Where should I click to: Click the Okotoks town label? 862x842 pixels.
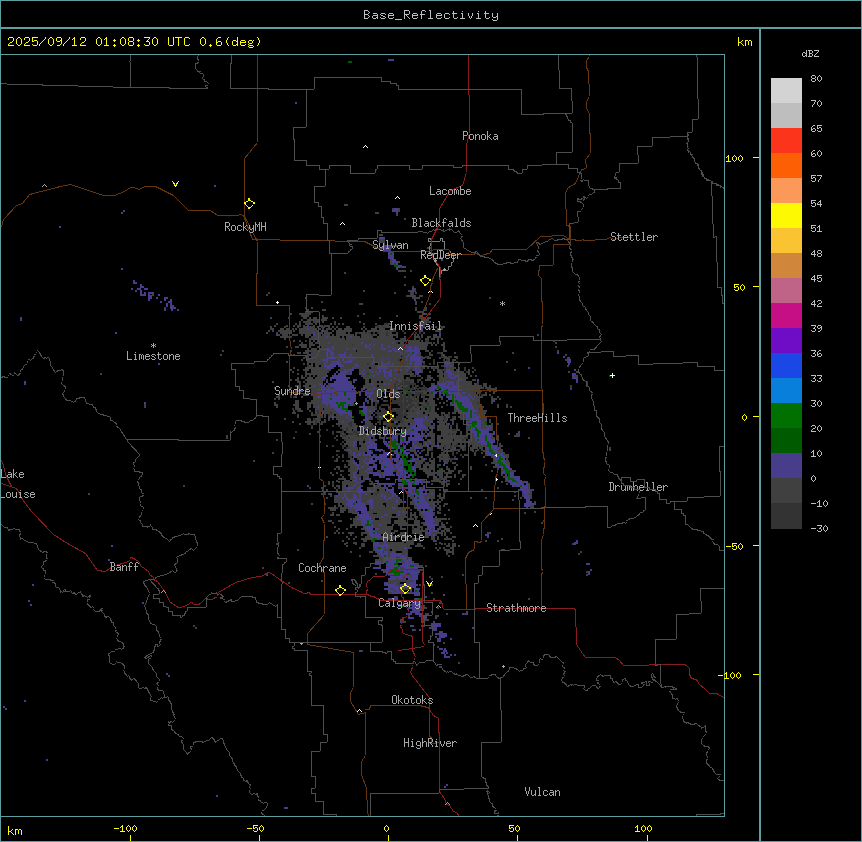[x=412, y=700]
